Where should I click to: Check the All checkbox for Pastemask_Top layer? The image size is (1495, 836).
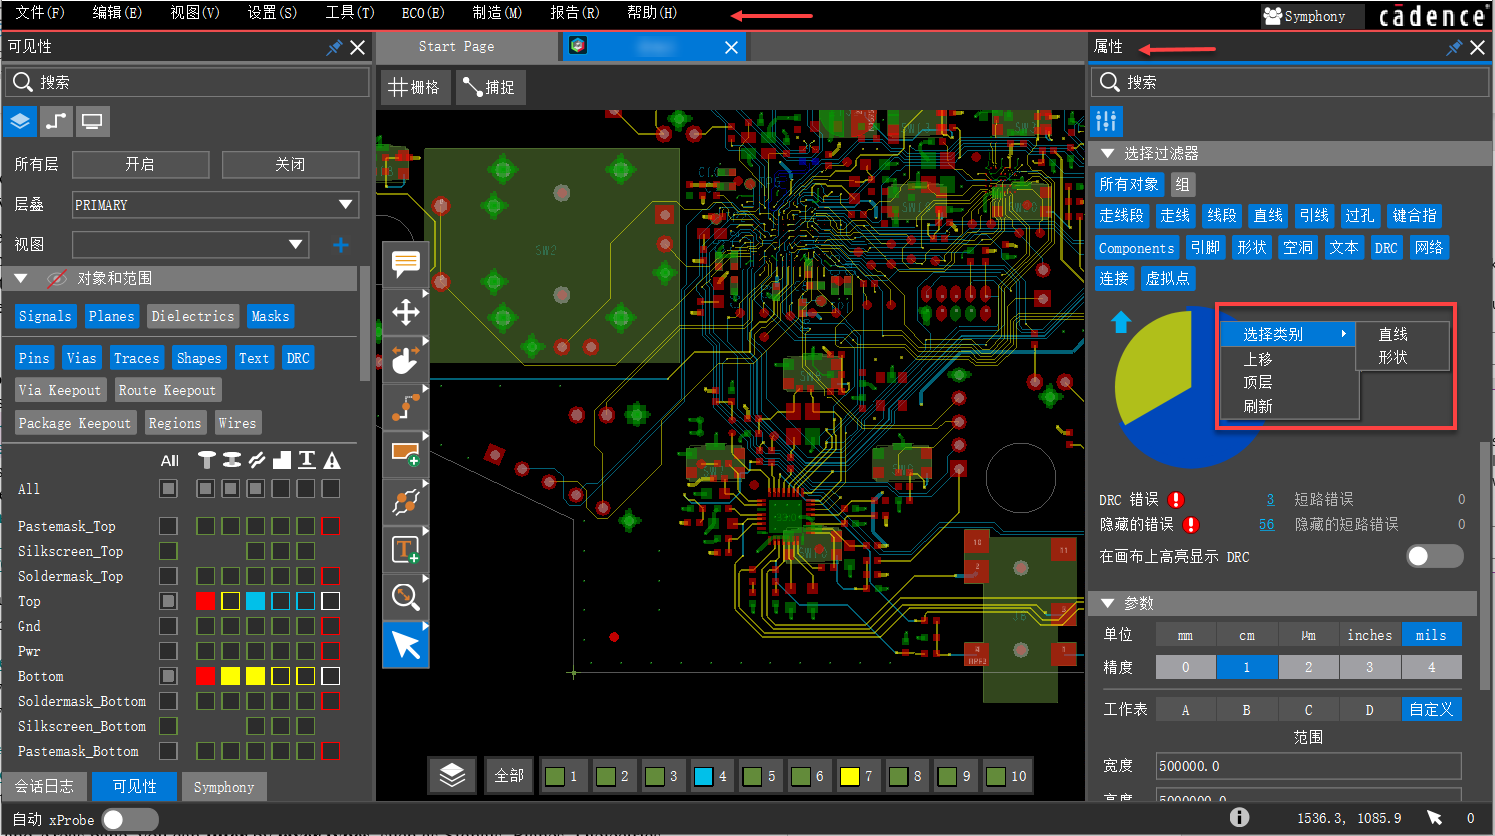168,526
